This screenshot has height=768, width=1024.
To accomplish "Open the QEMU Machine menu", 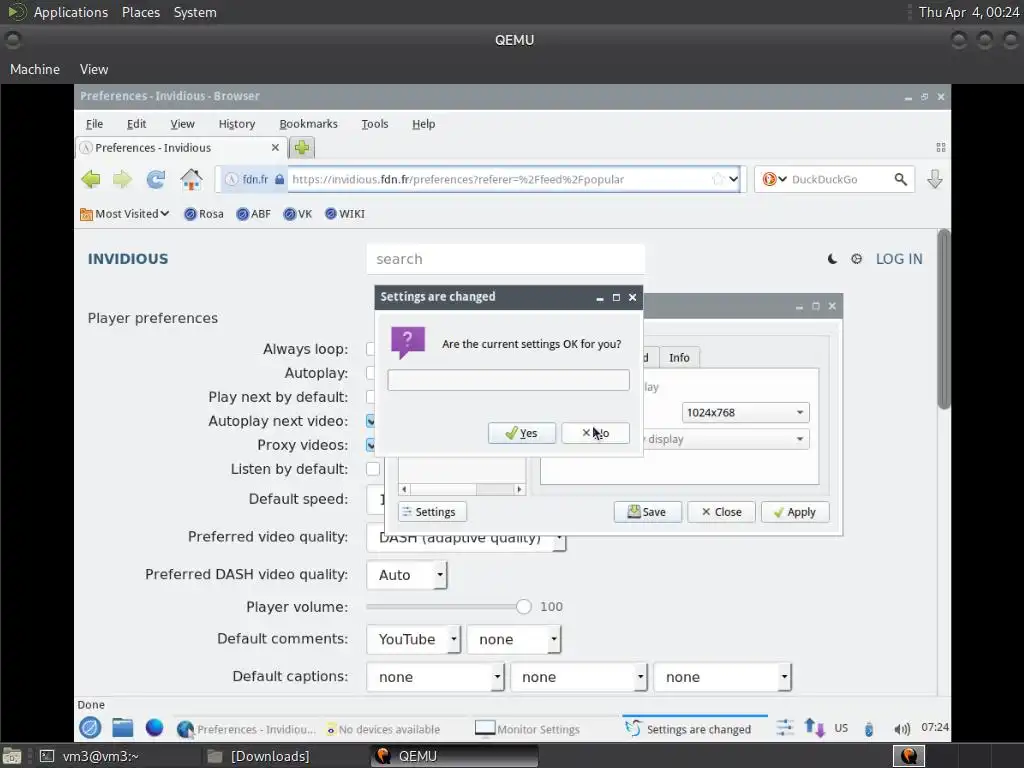I will [x=35, y=69].
